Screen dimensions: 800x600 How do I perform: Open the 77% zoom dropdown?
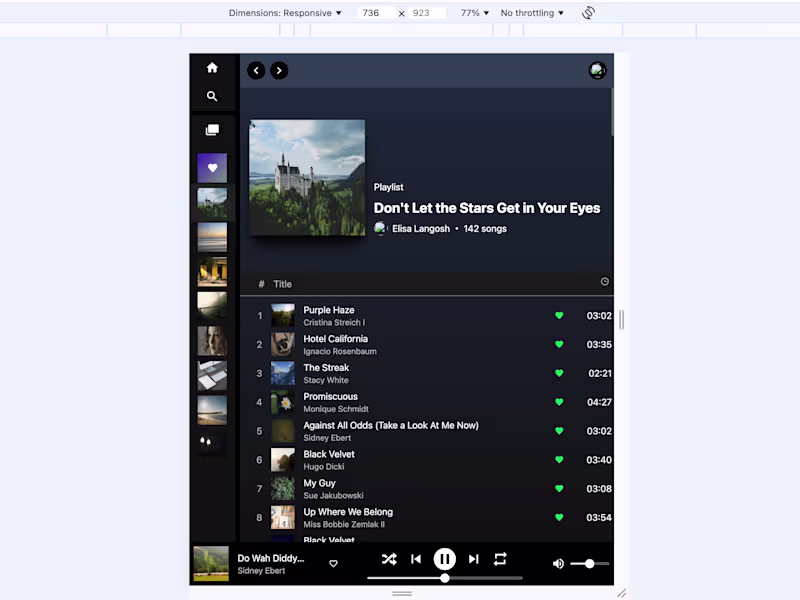tap(474, 13)
